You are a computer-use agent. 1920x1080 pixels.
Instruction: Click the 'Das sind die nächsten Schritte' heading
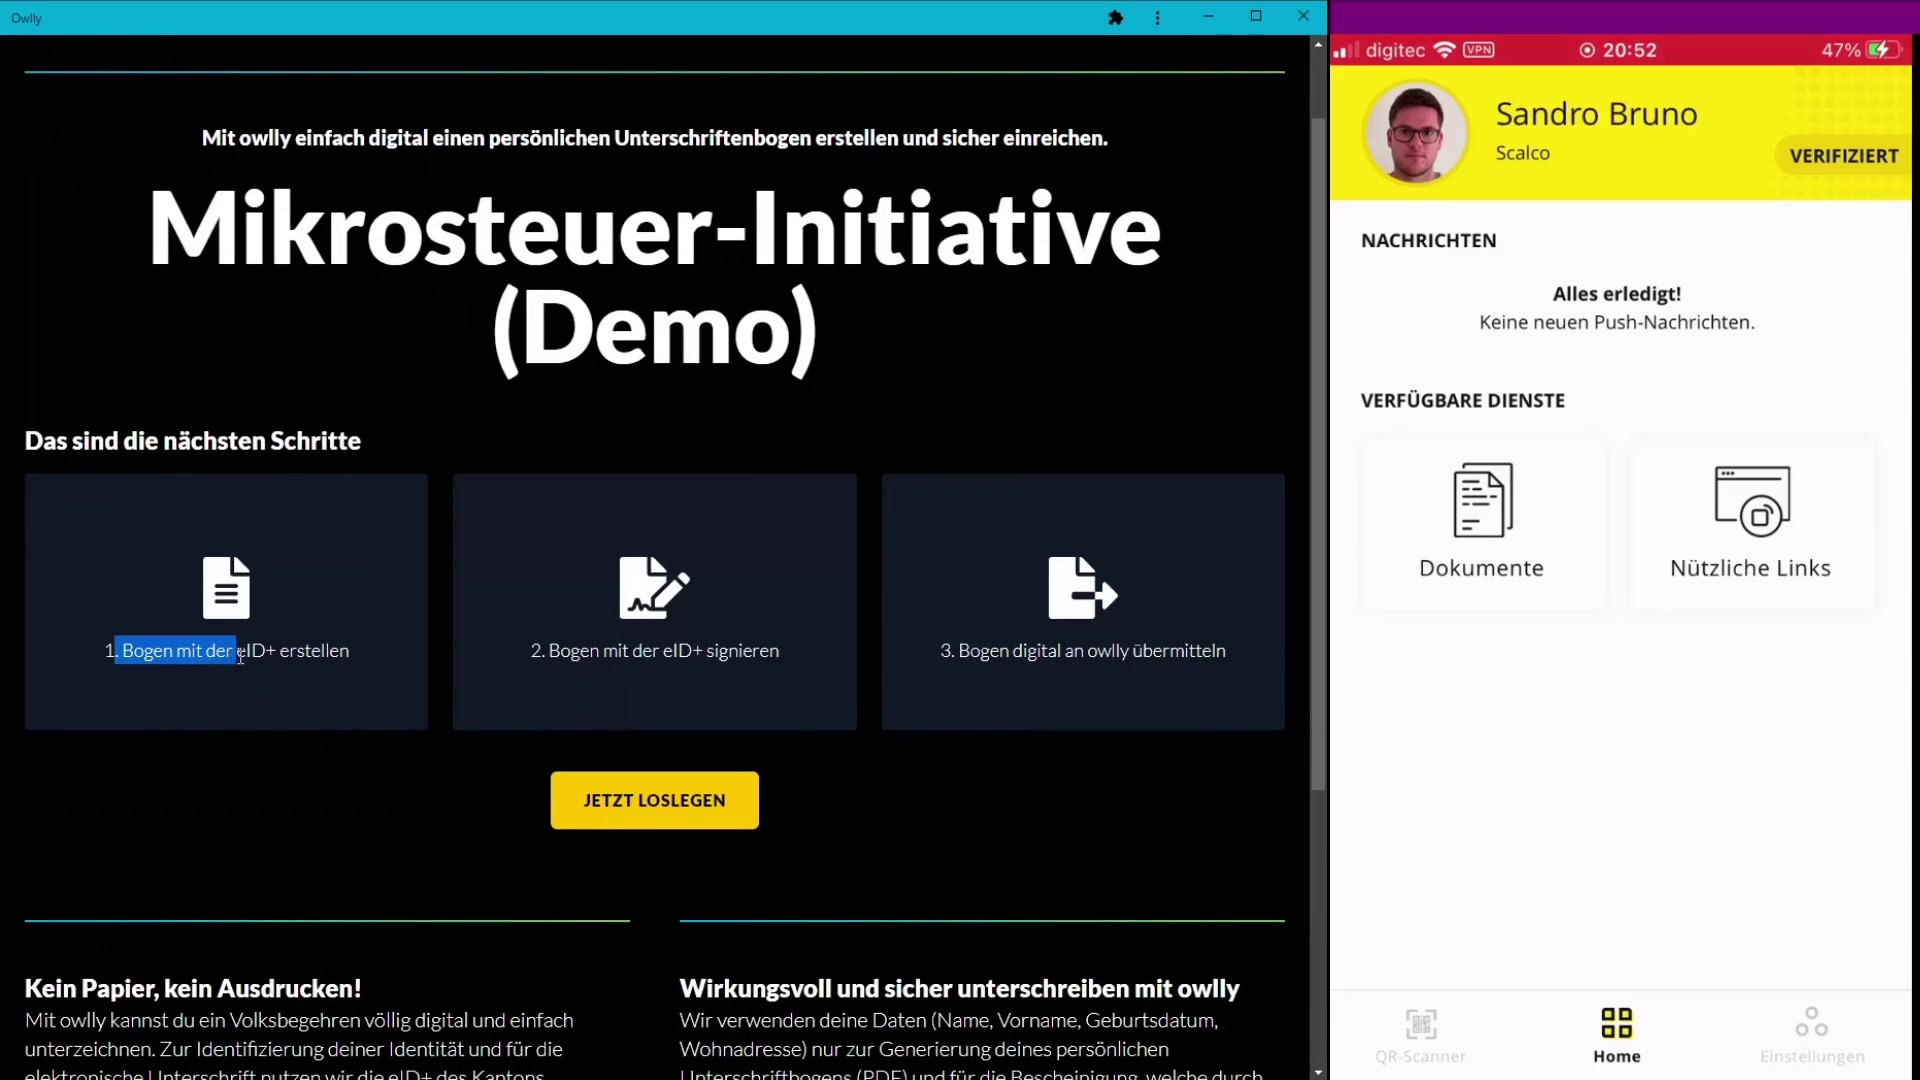pyautogui.click(x=193, y=441)
